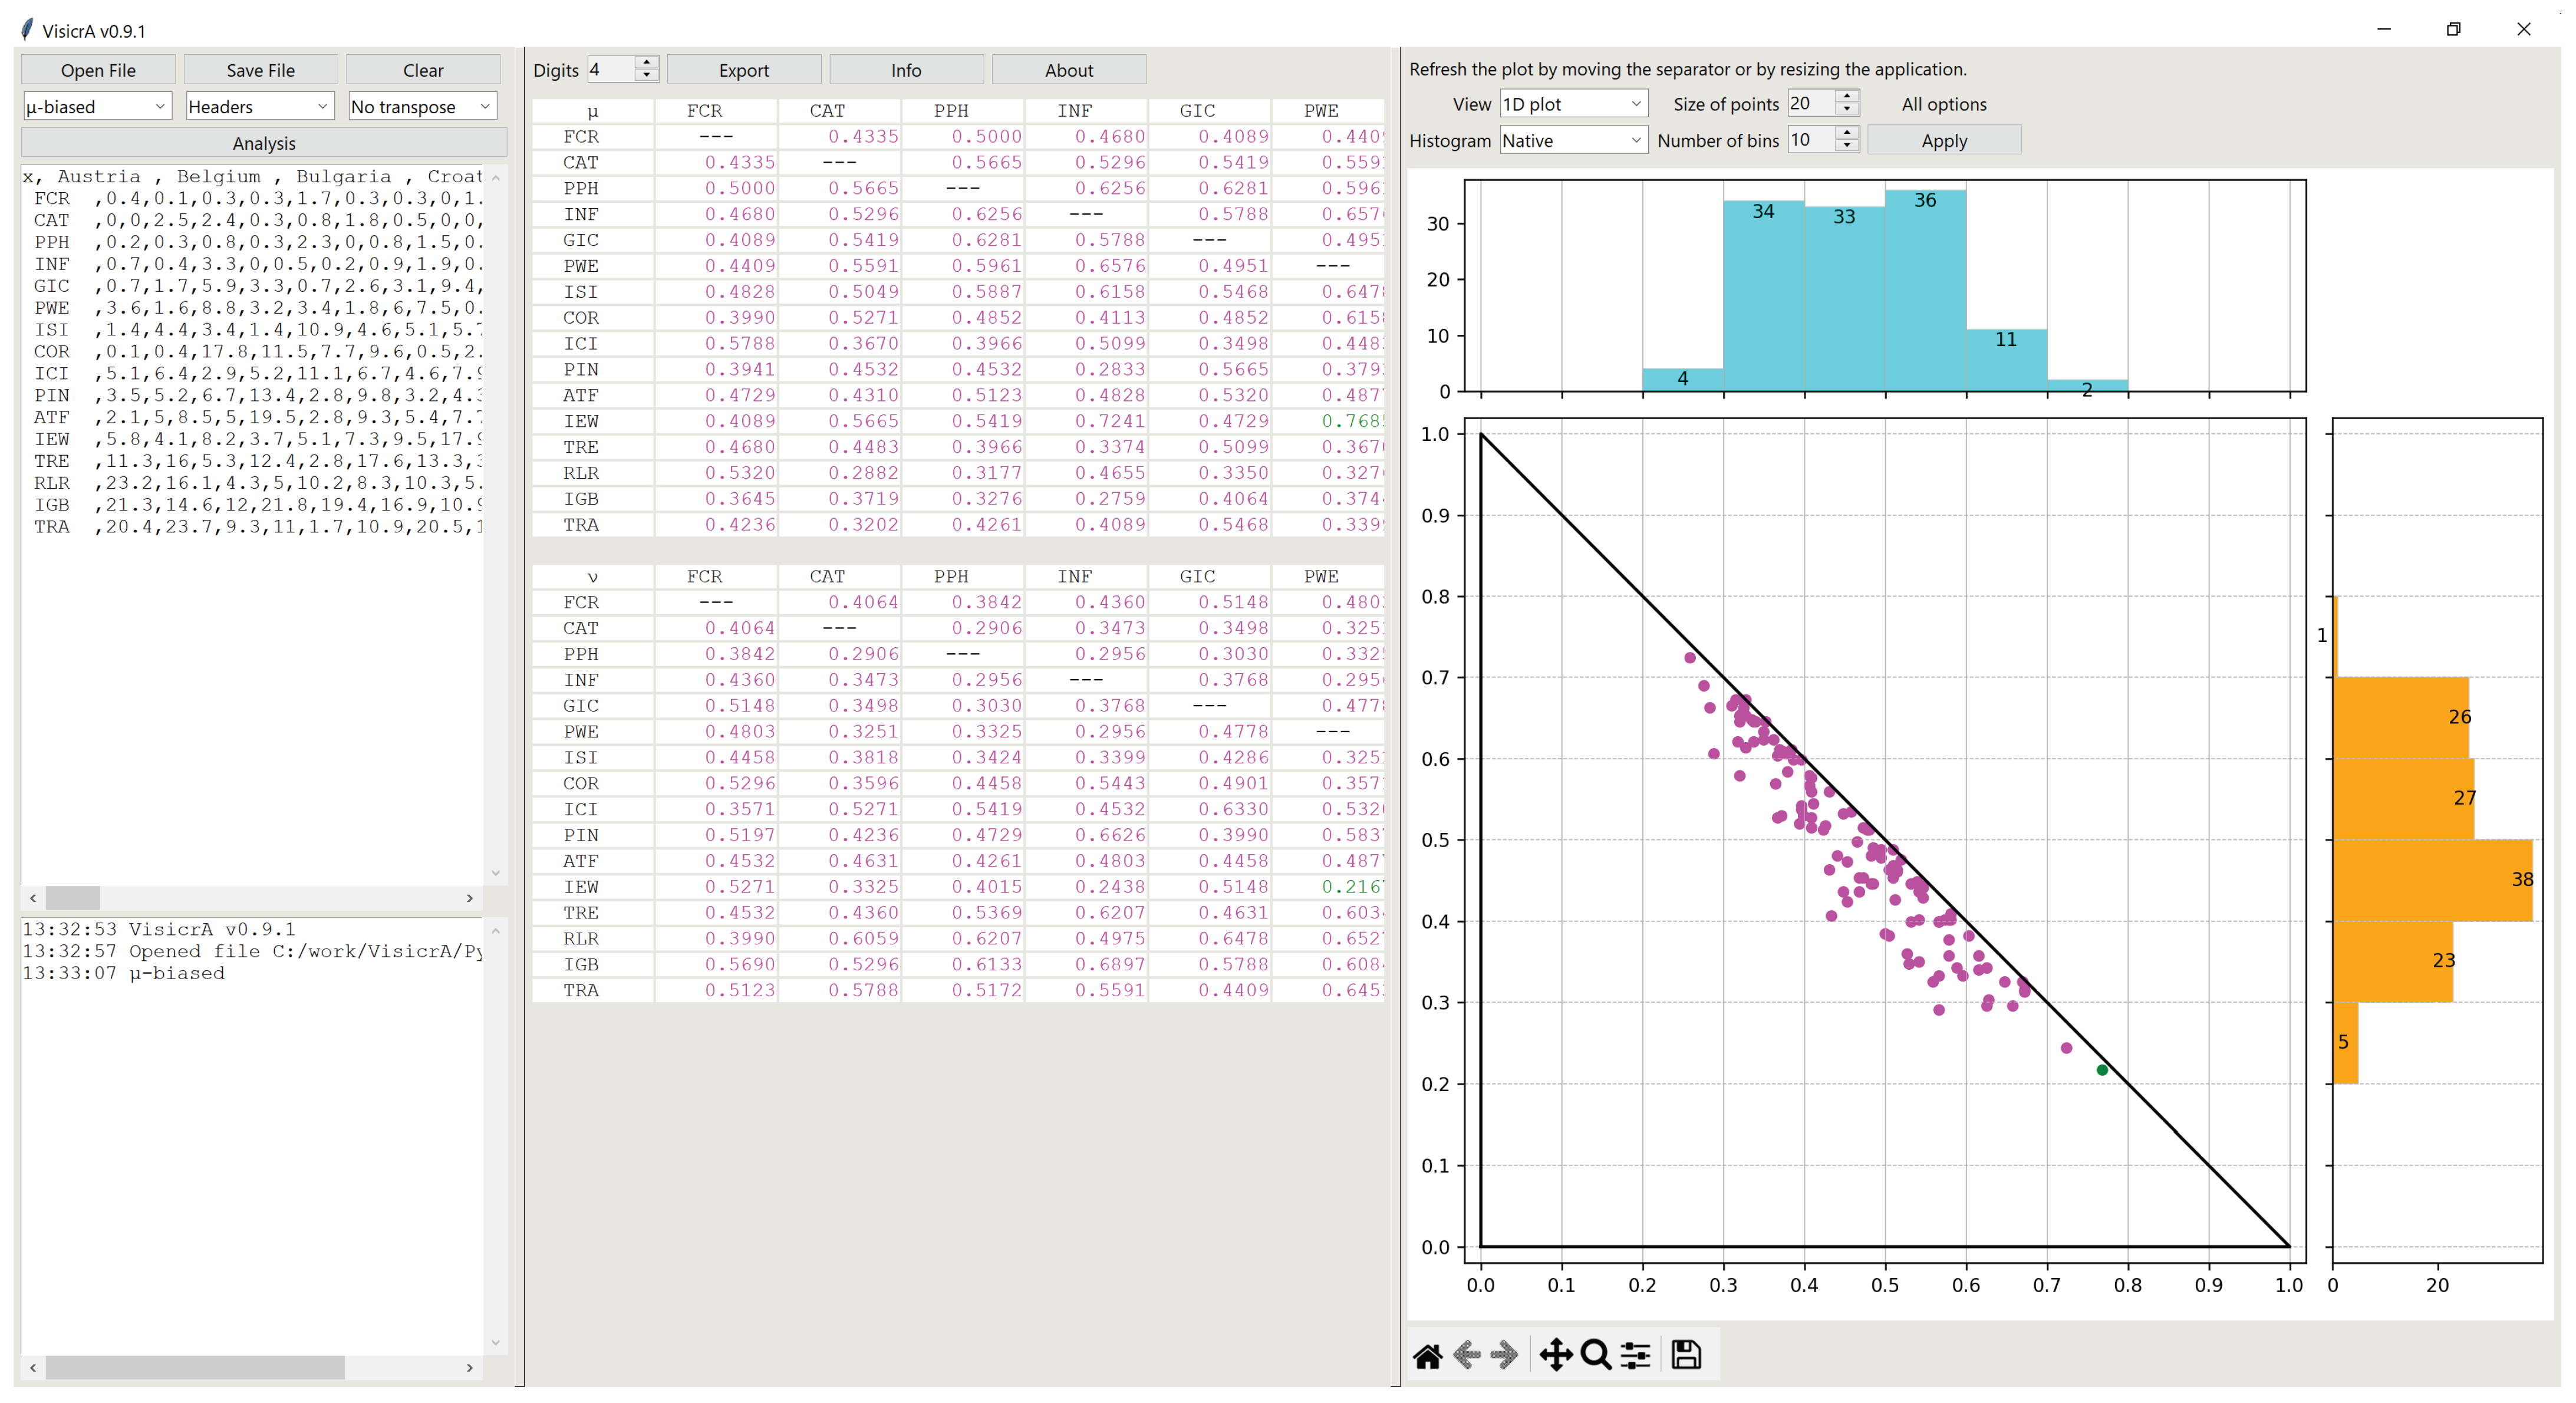
Task: Open the Histogram Native combo box
Action: pyautogui.click(x=1573, y=141)
